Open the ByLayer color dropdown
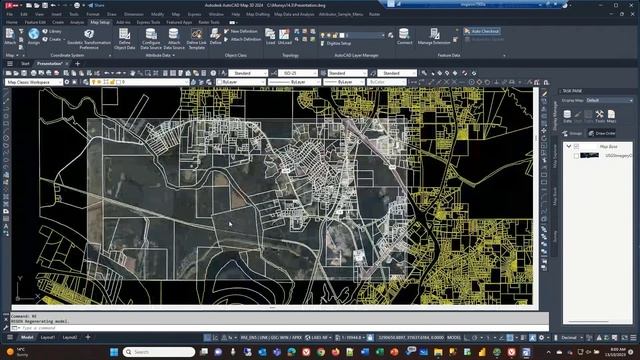This screenshot has width=640, height=360. pos(241,82)
